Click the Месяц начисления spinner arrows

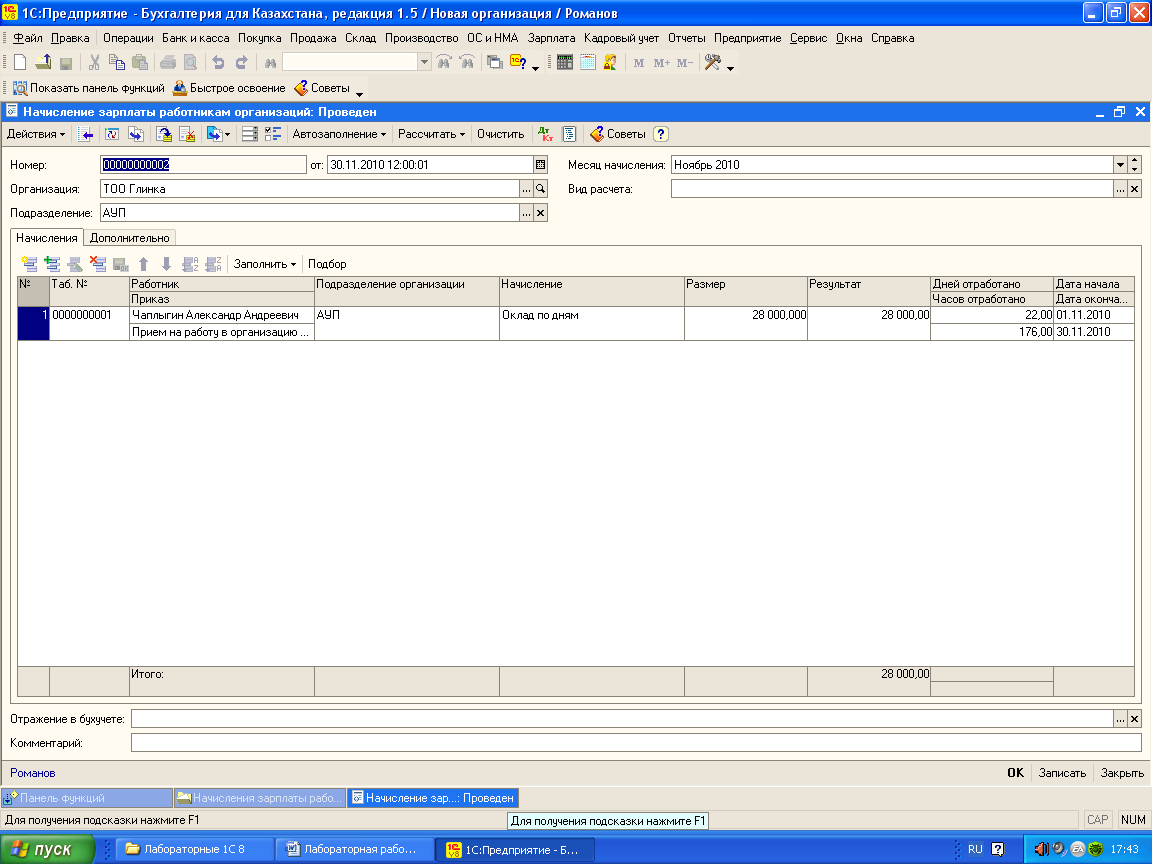(1135, 165)
